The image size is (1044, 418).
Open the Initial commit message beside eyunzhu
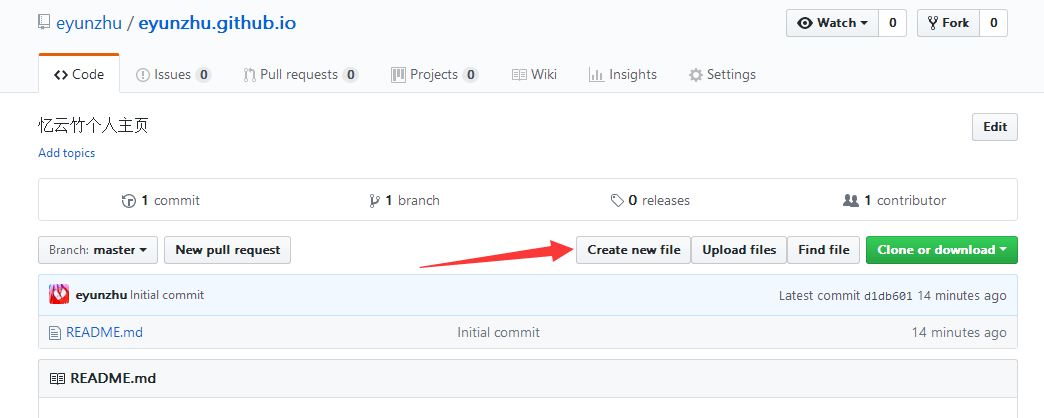[167, 295]
